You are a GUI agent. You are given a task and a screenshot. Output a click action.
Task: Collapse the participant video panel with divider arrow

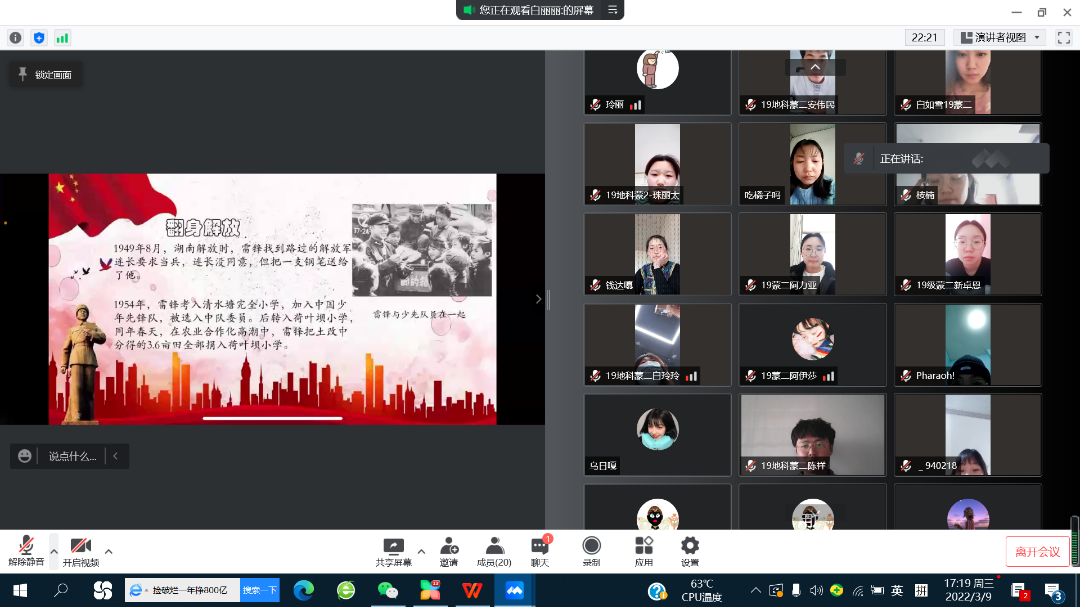[539, 299]
